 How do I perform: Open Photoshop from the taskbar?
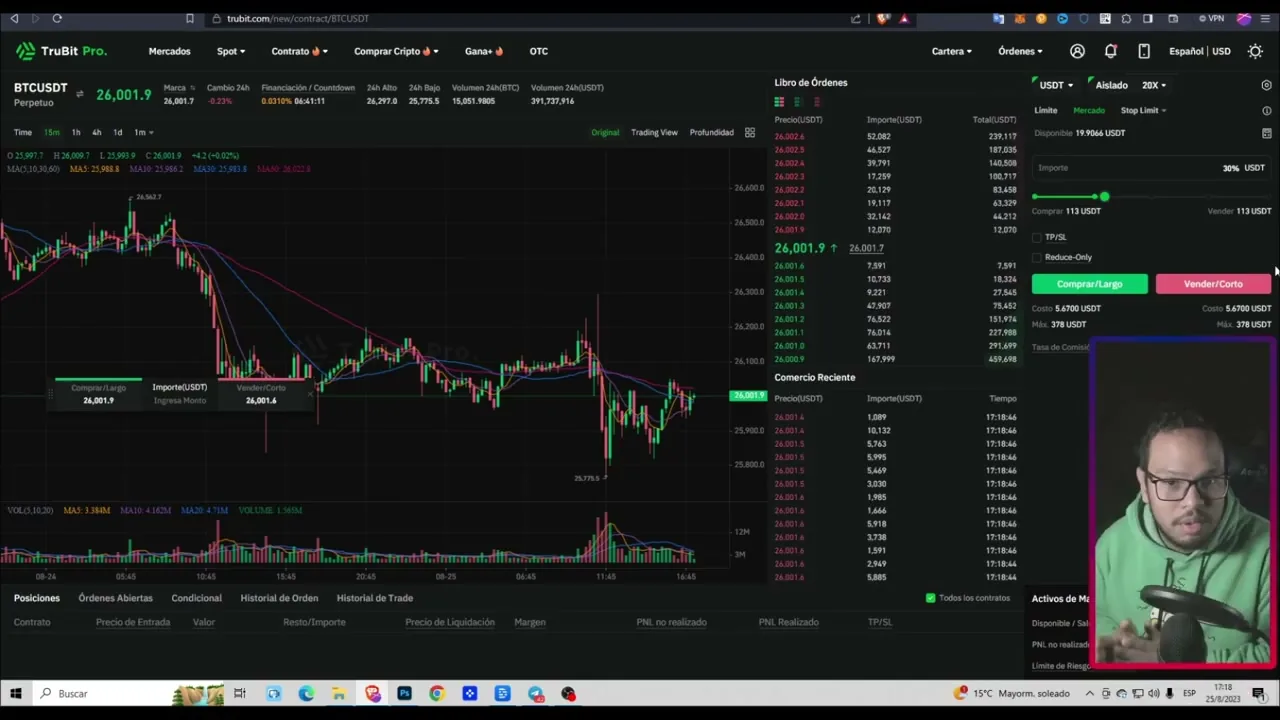[x=404, y=693]
